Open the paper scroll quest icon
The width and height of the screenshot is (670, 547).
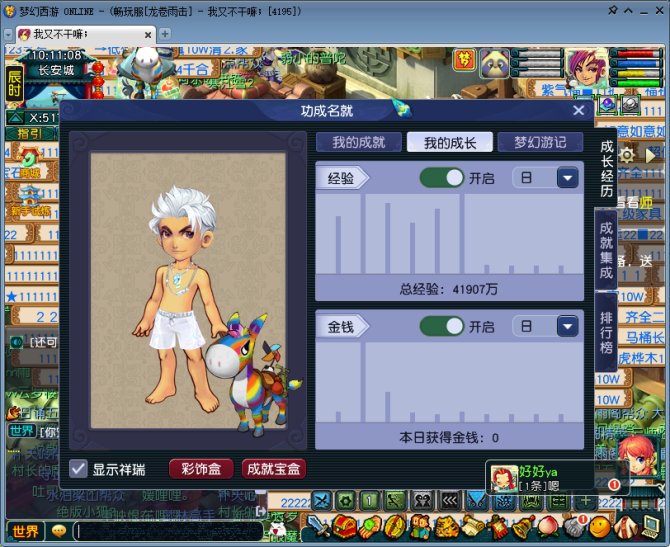(x=471, y=526)
